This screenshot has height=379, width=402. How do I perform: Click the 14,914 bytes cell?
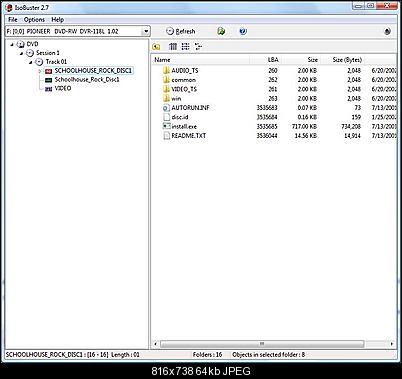coord(352,136)
